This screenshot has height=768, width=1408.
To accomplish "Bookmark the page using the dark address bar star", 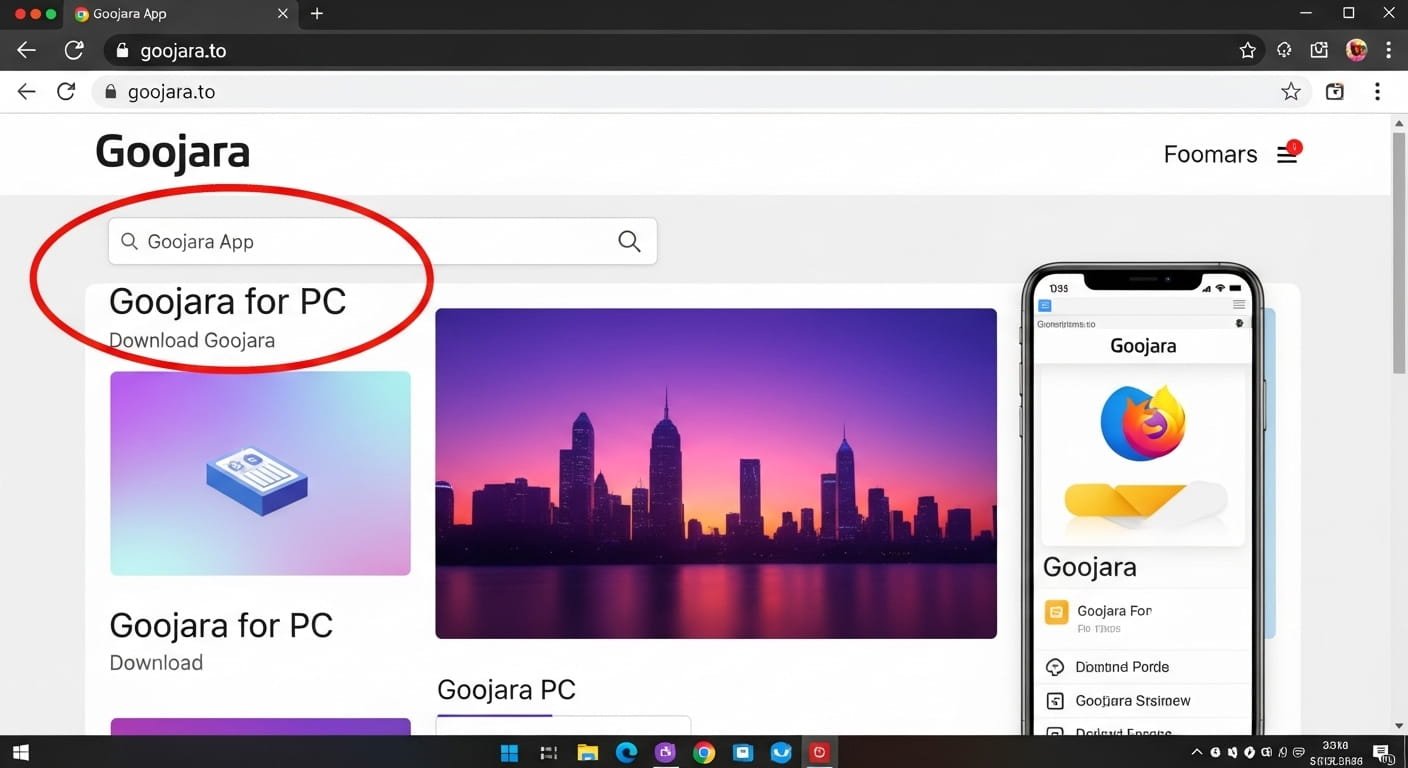I will 1247,50.
